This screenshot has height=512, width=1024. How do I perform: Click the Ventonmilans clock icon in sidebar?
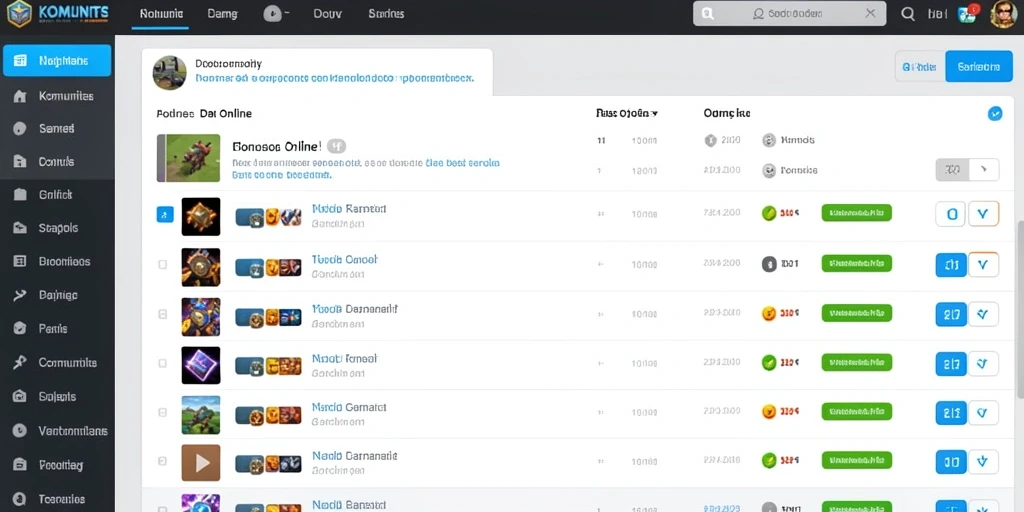20,430
